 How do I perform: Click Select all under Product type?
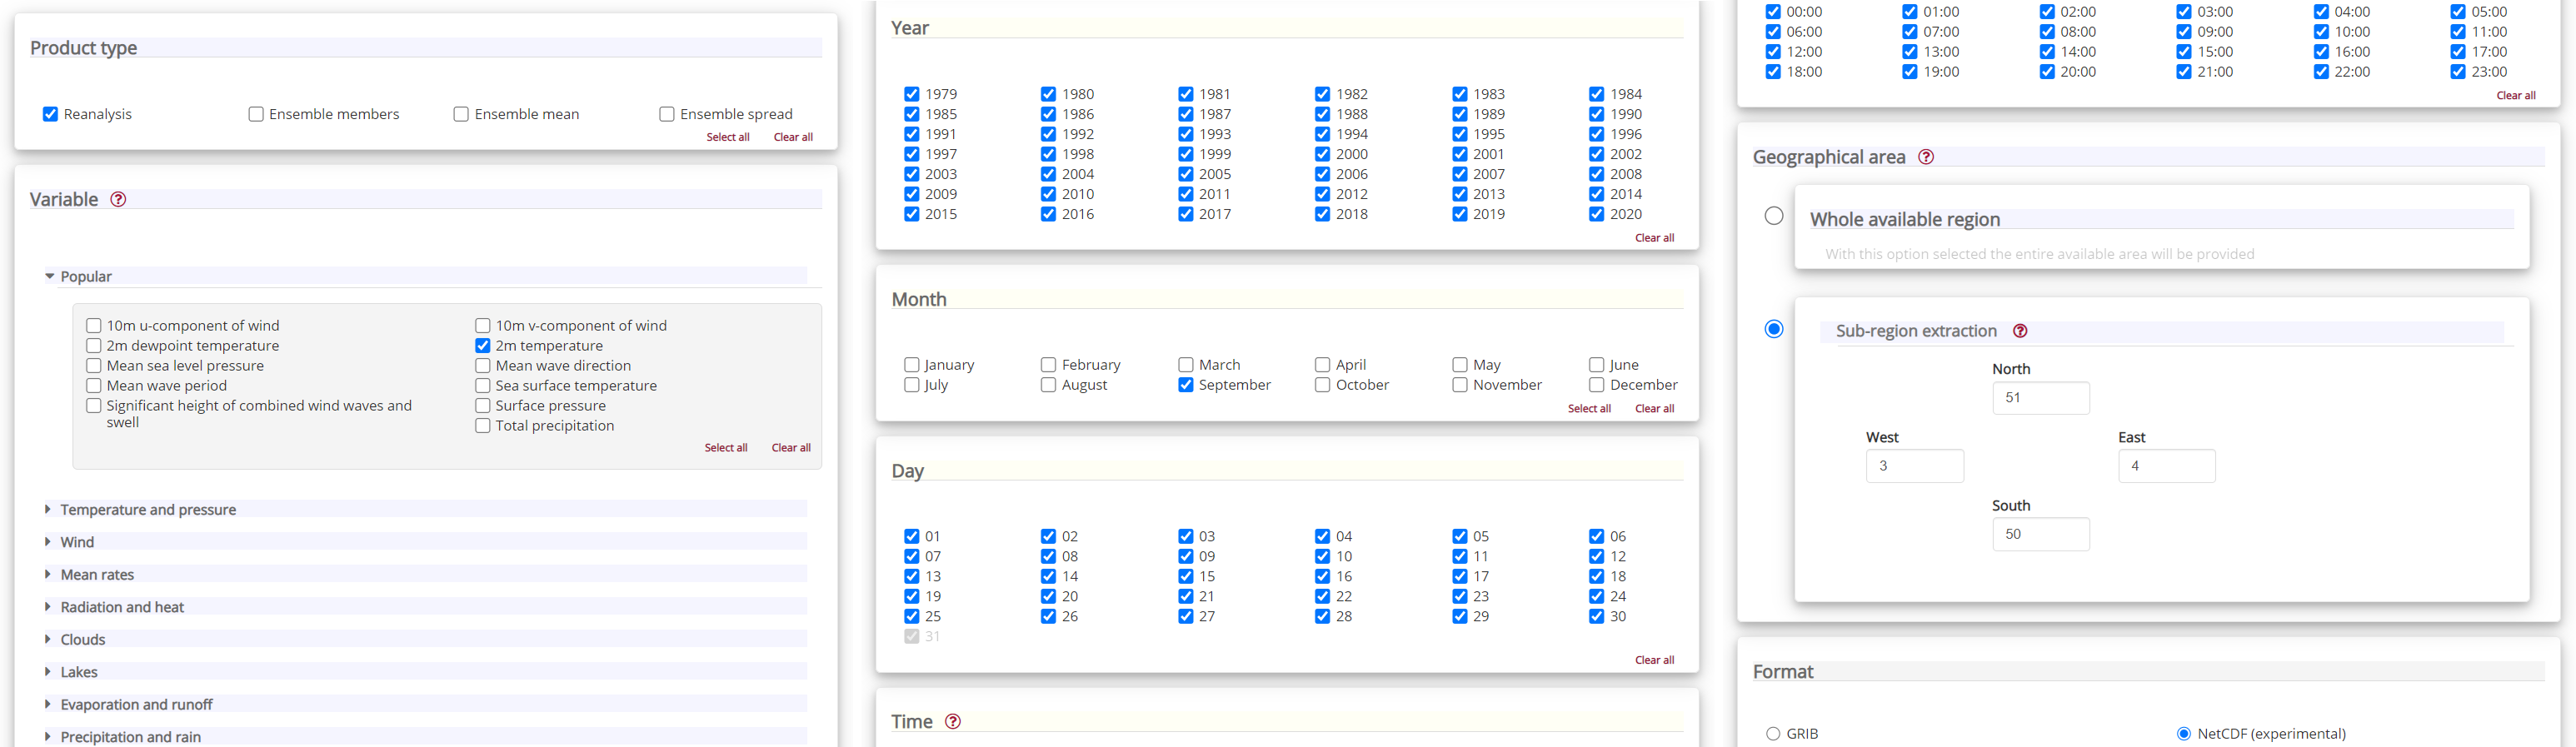point(727,137)
